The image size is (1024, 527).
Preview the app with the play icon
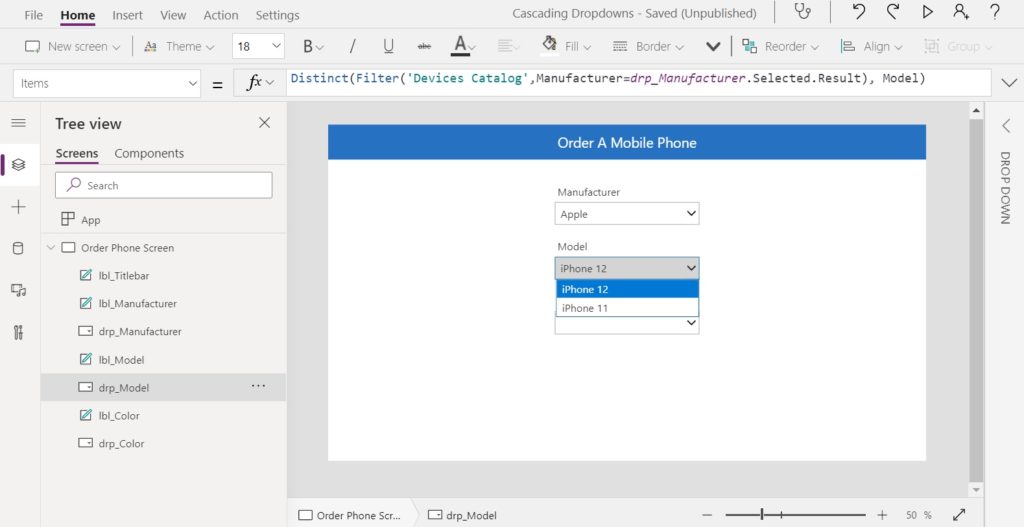927,12
